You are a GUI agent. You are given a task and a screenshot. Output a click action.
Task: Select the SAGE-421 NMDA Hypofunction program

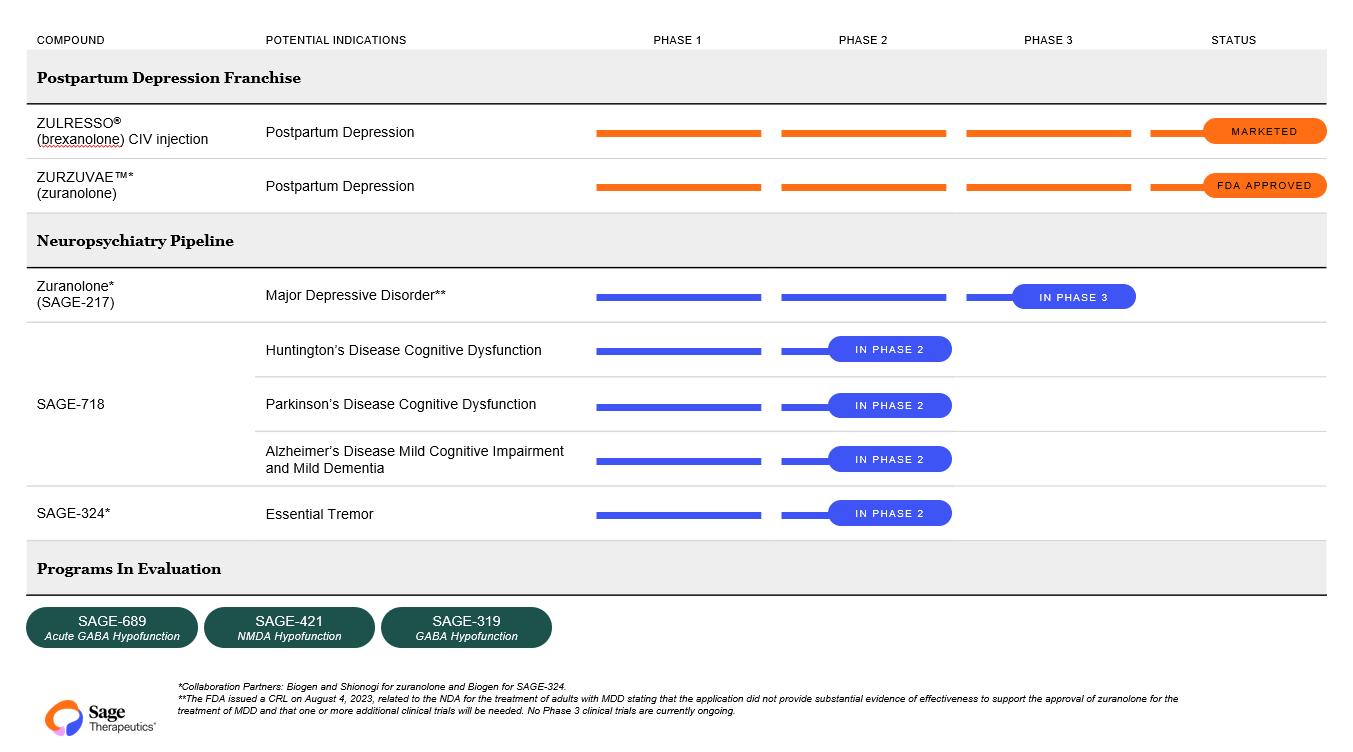[x=289, y=628]
